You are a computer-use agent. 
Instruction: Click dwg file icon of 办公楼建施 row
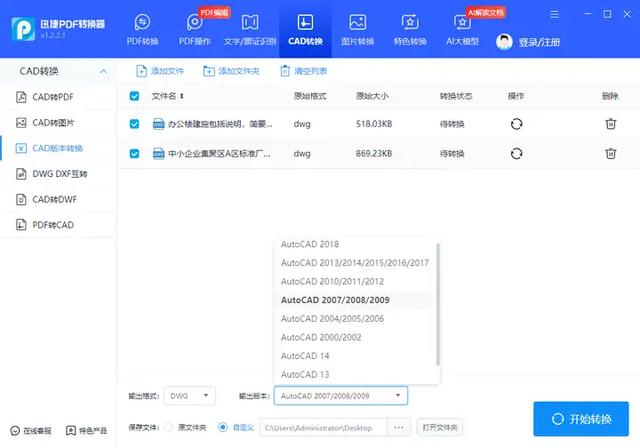(158, 124)
